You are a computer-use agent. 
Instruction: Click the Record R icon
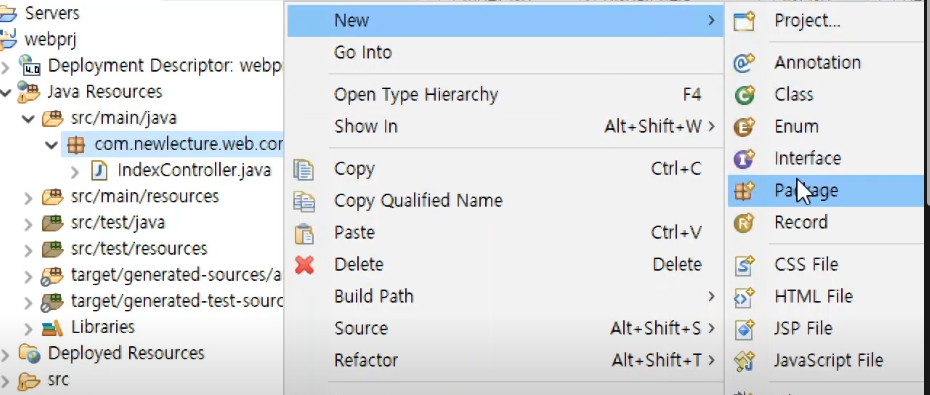click(744, 222)
